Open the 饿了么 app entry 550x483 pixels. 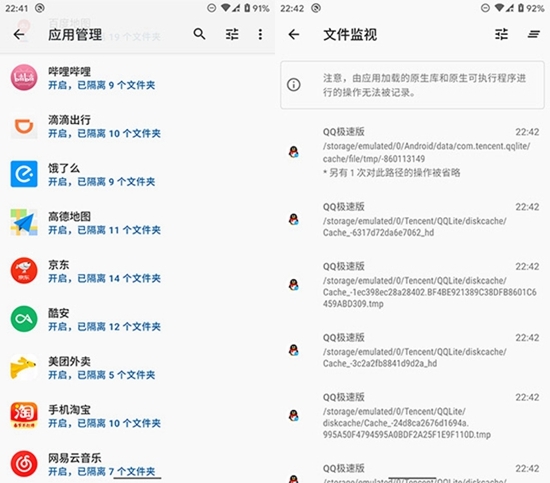click(138, 174)
